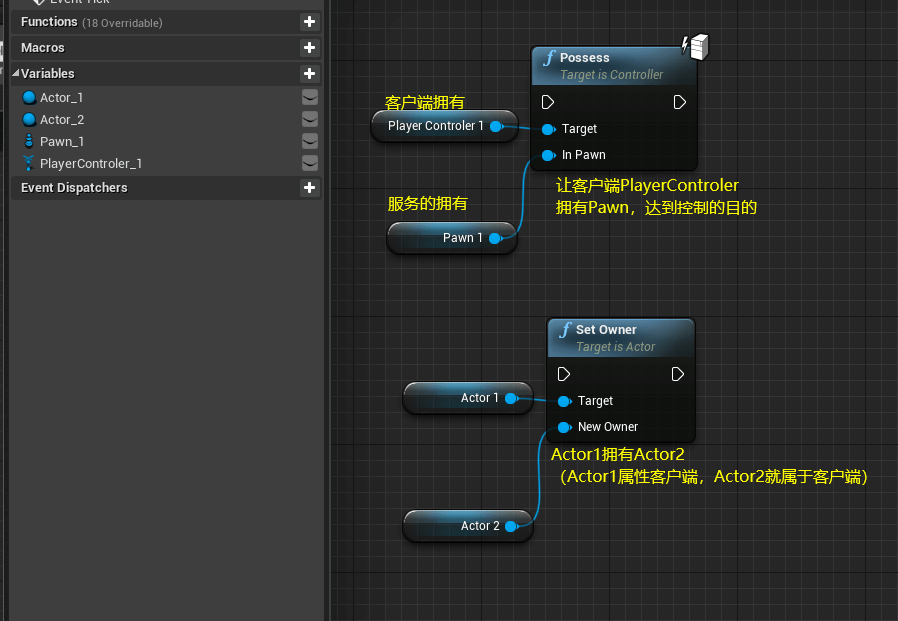The image size is (898, 621).
Task: Select the Player Controler 1 variable node
Action: click(x=444, y=126)
